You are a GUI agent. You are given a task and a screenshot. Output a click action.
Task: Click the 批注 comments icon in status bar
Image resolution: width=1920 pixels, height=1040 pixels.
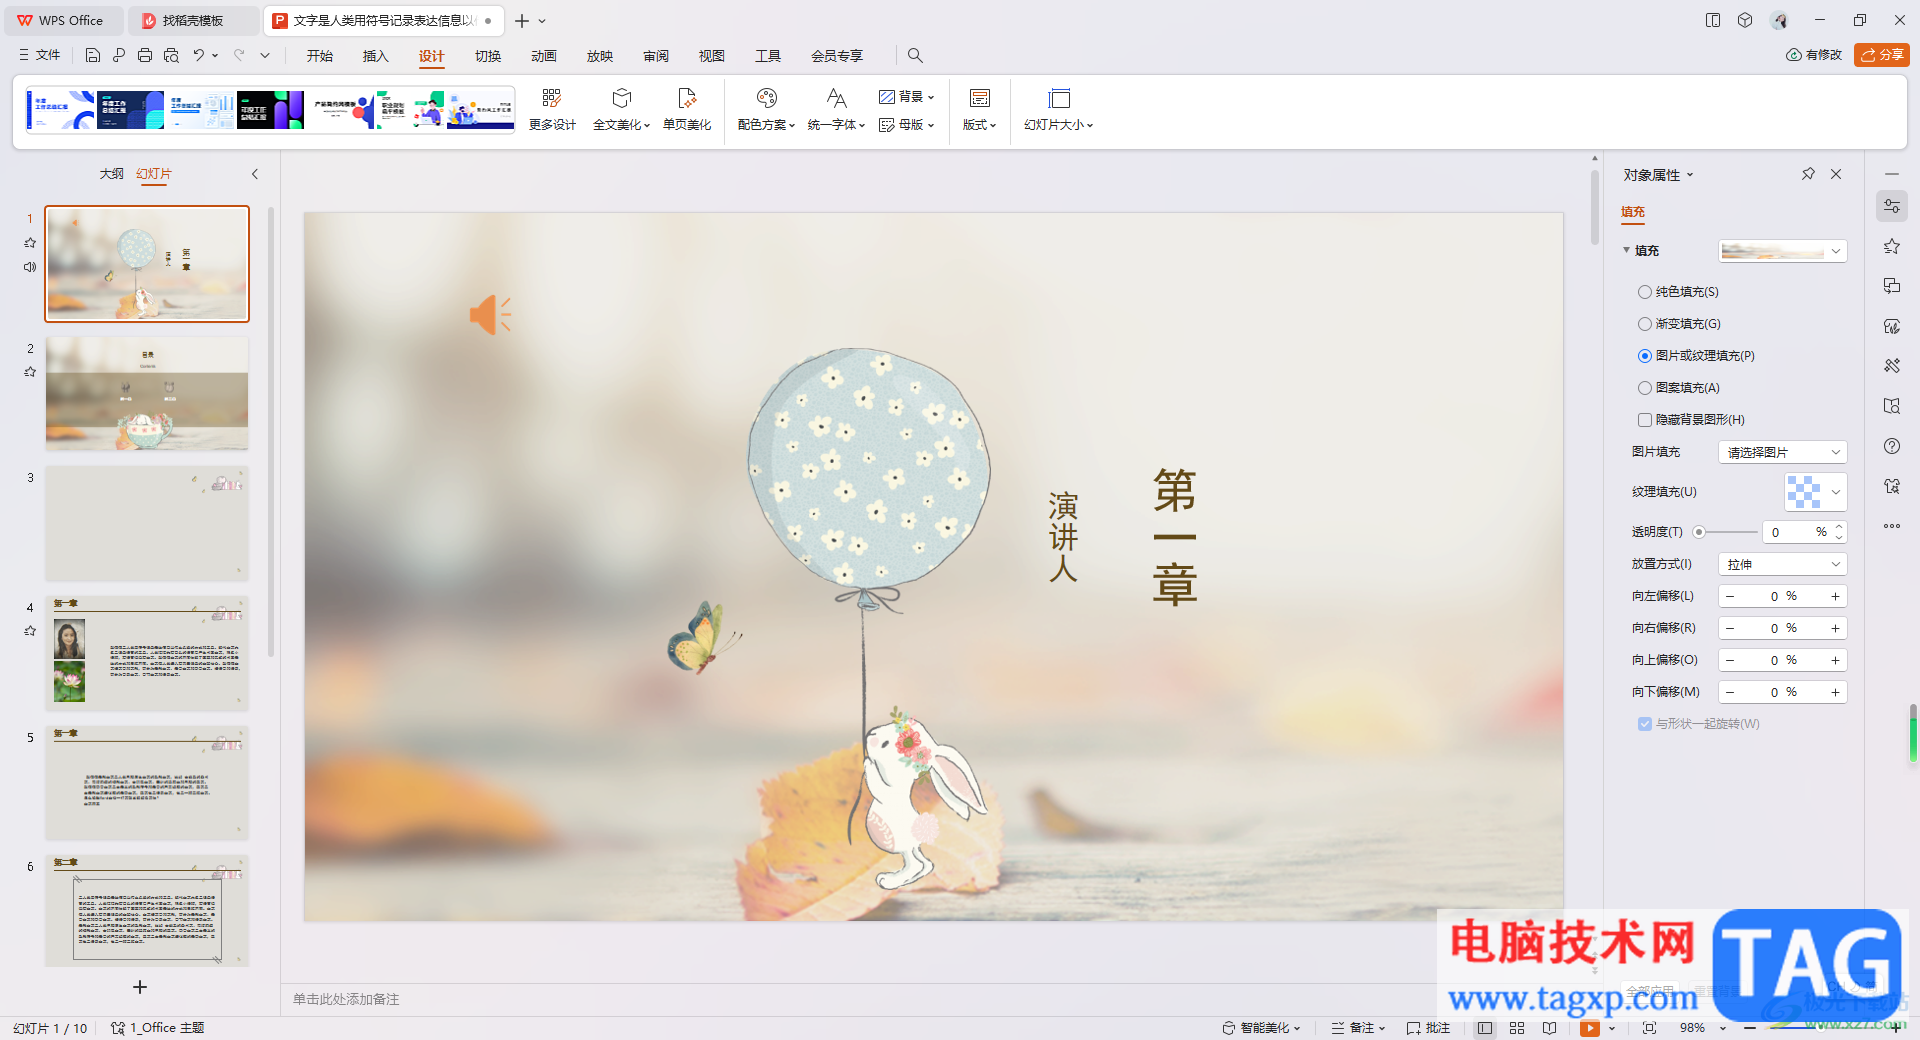point(1428,1028)
